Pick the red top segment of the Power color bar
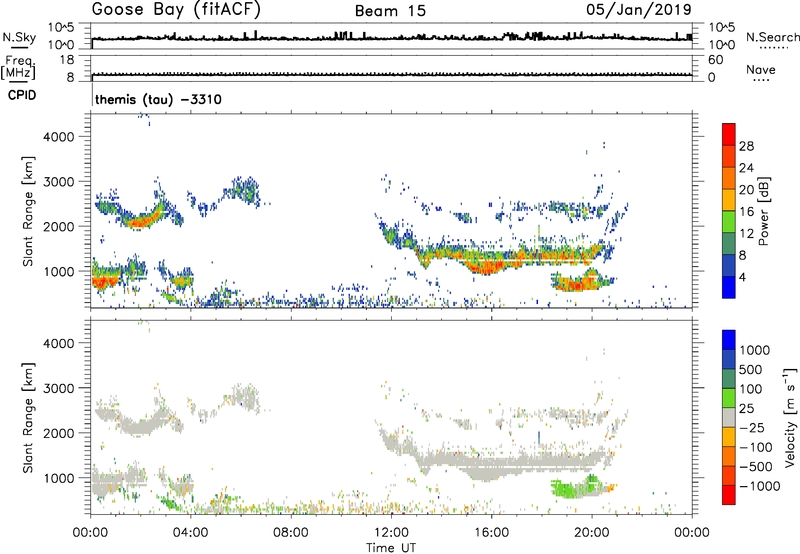Viewport: 800px width, 554px height. (x=730, y=133)
